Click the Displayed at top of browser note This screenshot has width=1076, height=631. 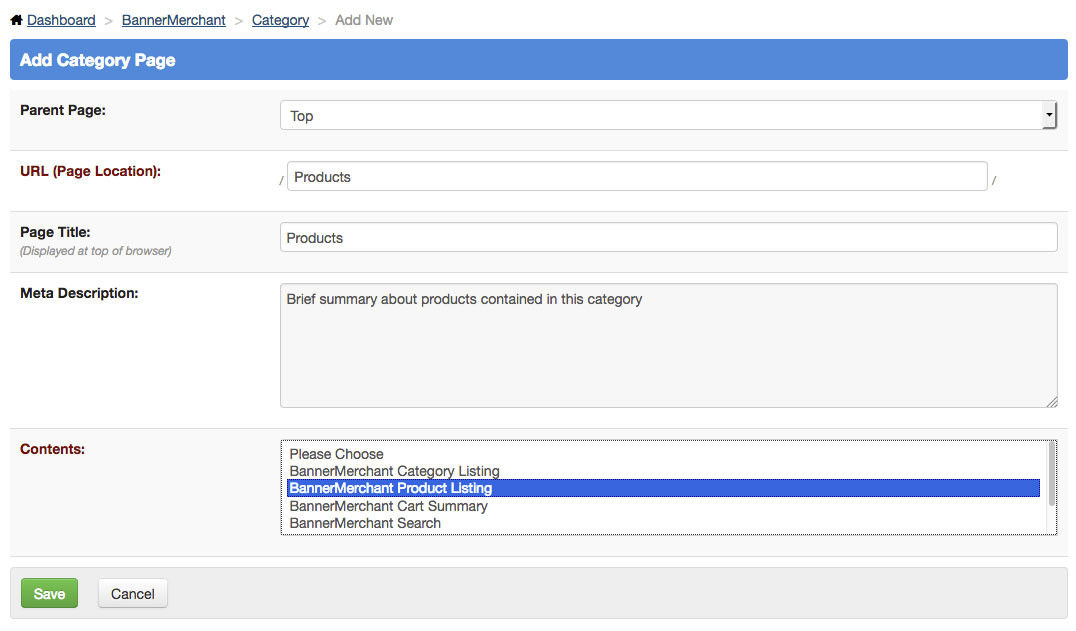coord(95,251)
